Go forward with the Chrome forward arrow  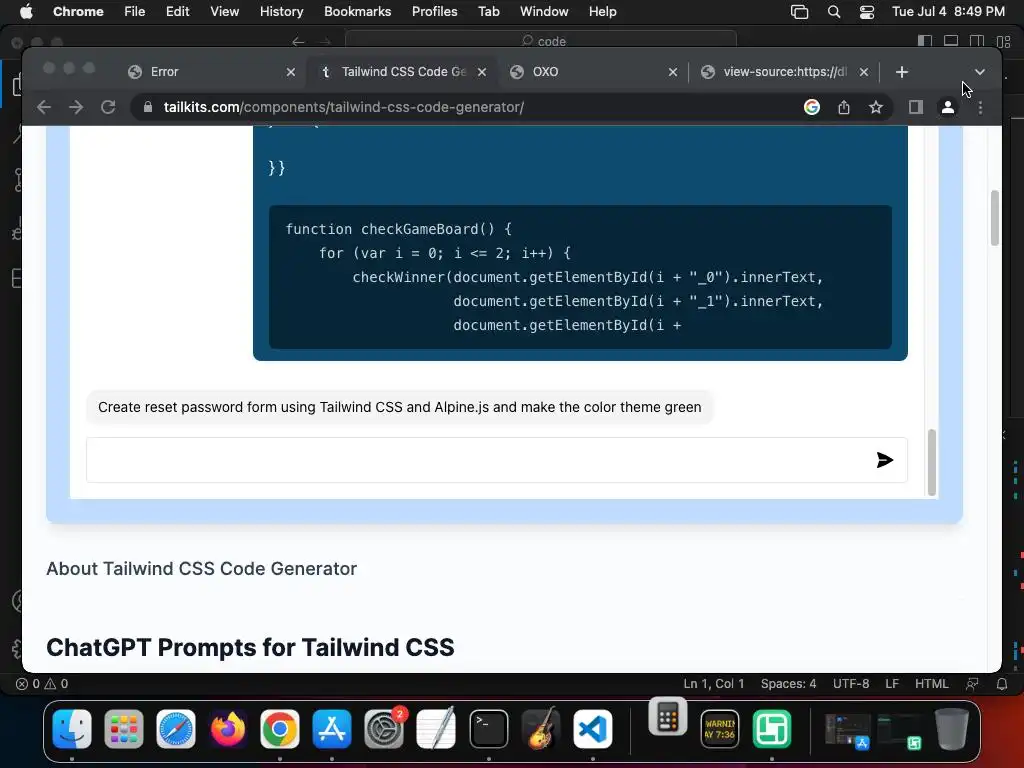[76, 107]
